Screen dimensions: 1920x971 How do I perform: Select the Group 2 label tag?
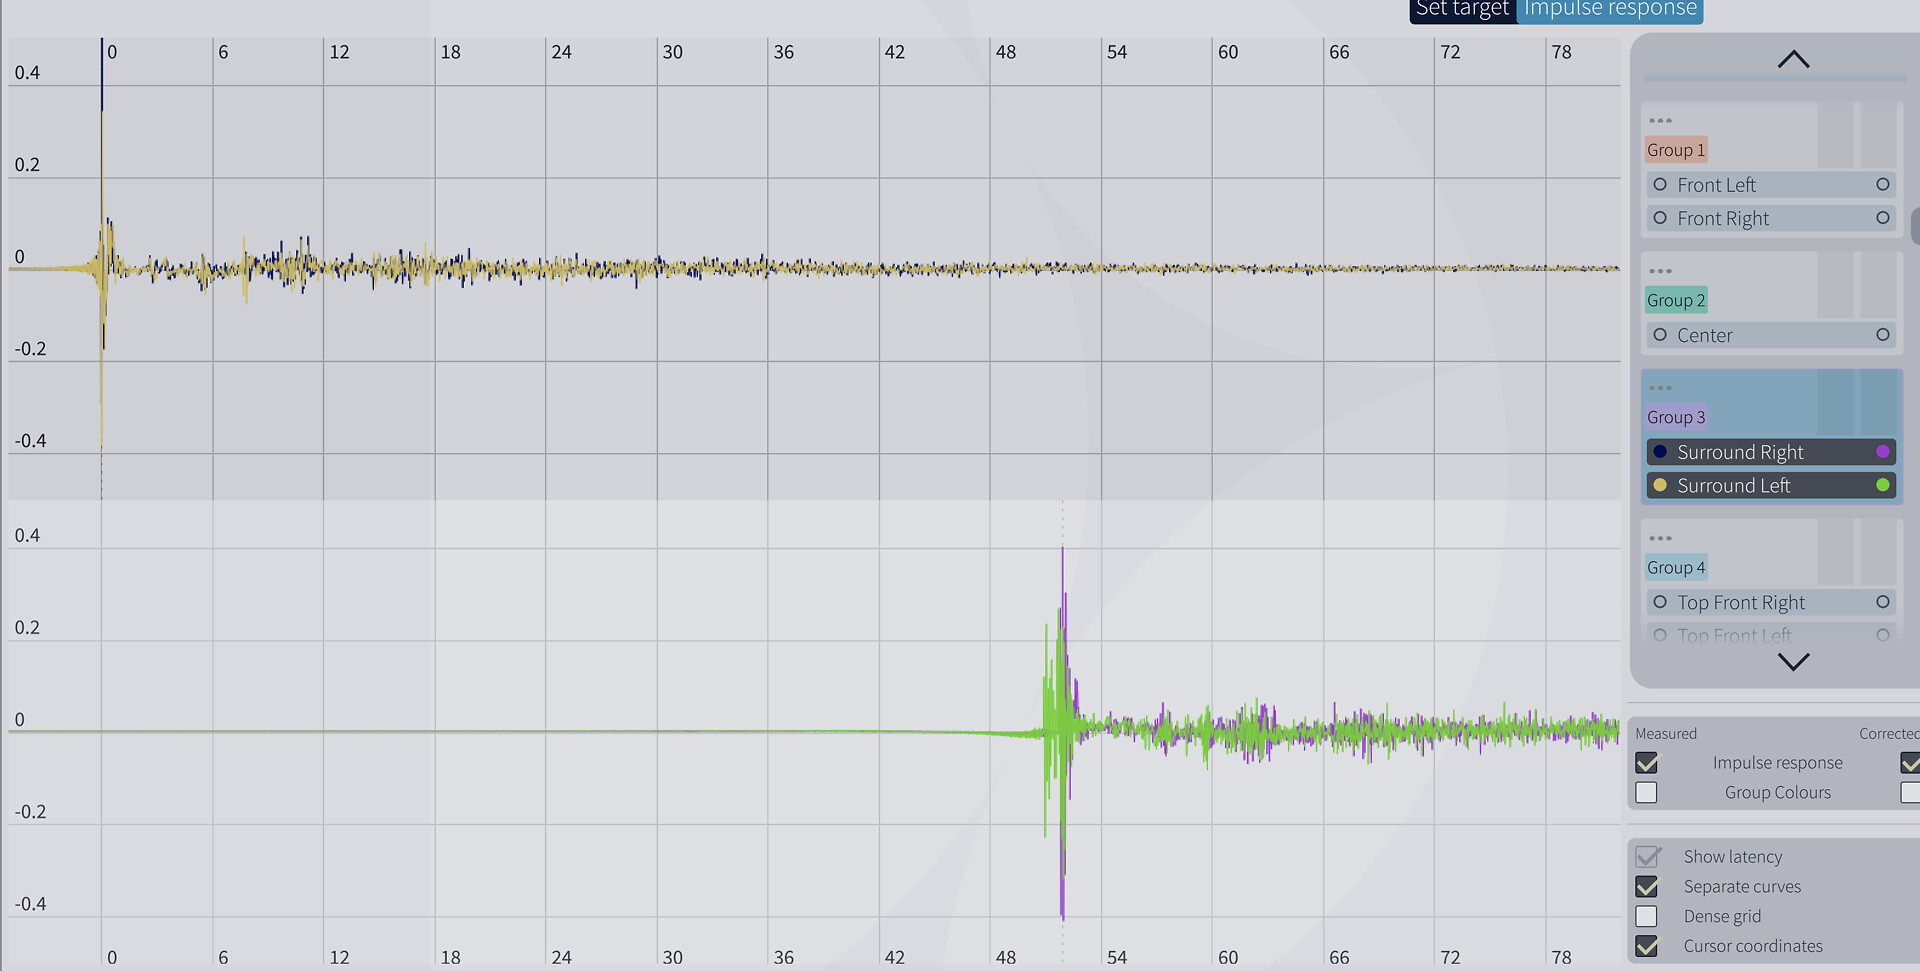[1676, 300]
